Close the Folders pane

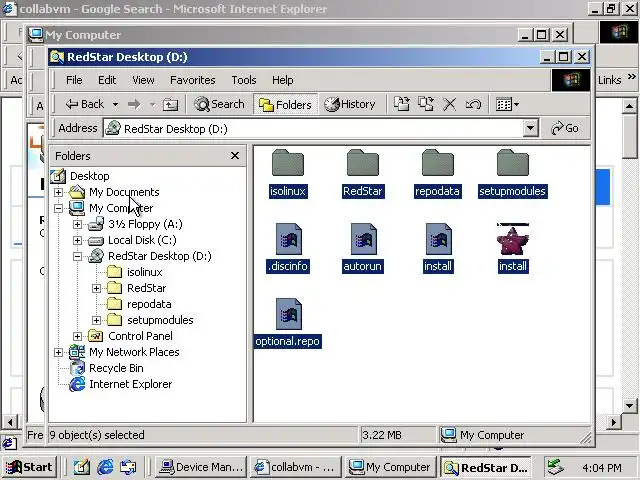235,156
